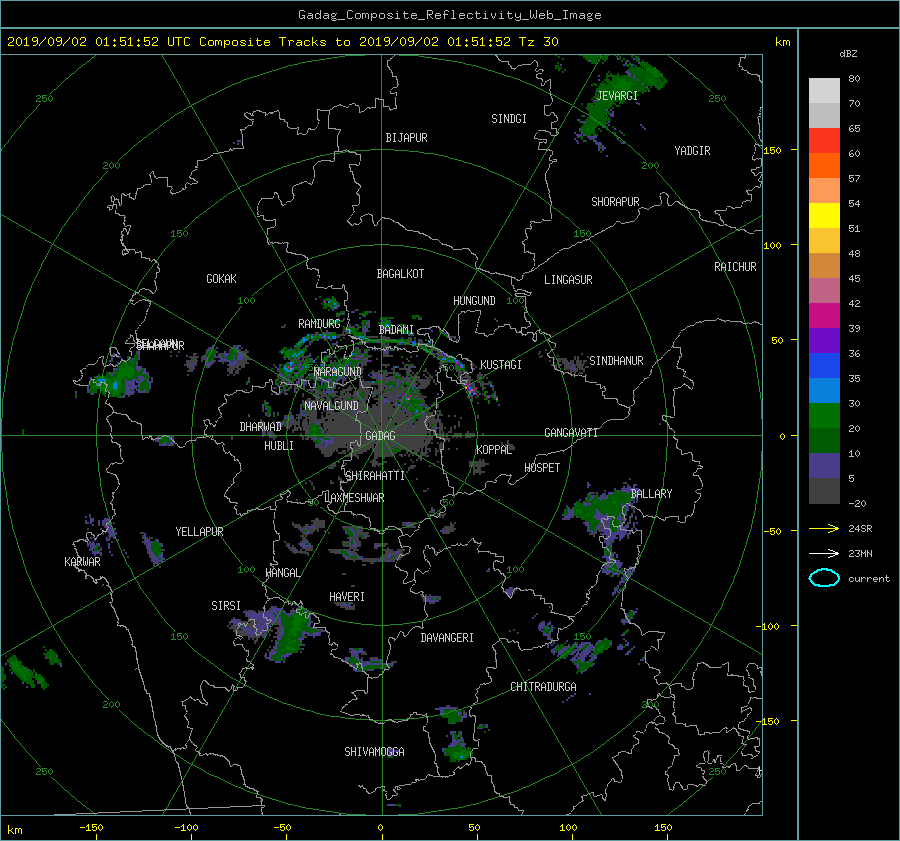This screenshot has width=900, height=841.
Task: Click the HUNGUND place label
Action: click(x=474, y=300)
